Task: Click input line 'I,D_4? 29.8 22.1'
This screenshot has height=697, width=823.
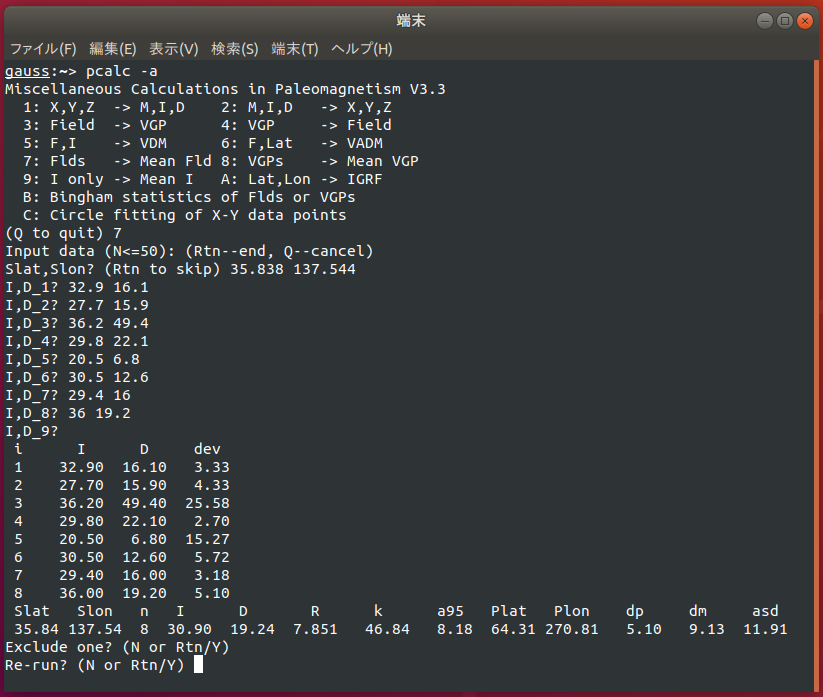Action: [77, 342]
